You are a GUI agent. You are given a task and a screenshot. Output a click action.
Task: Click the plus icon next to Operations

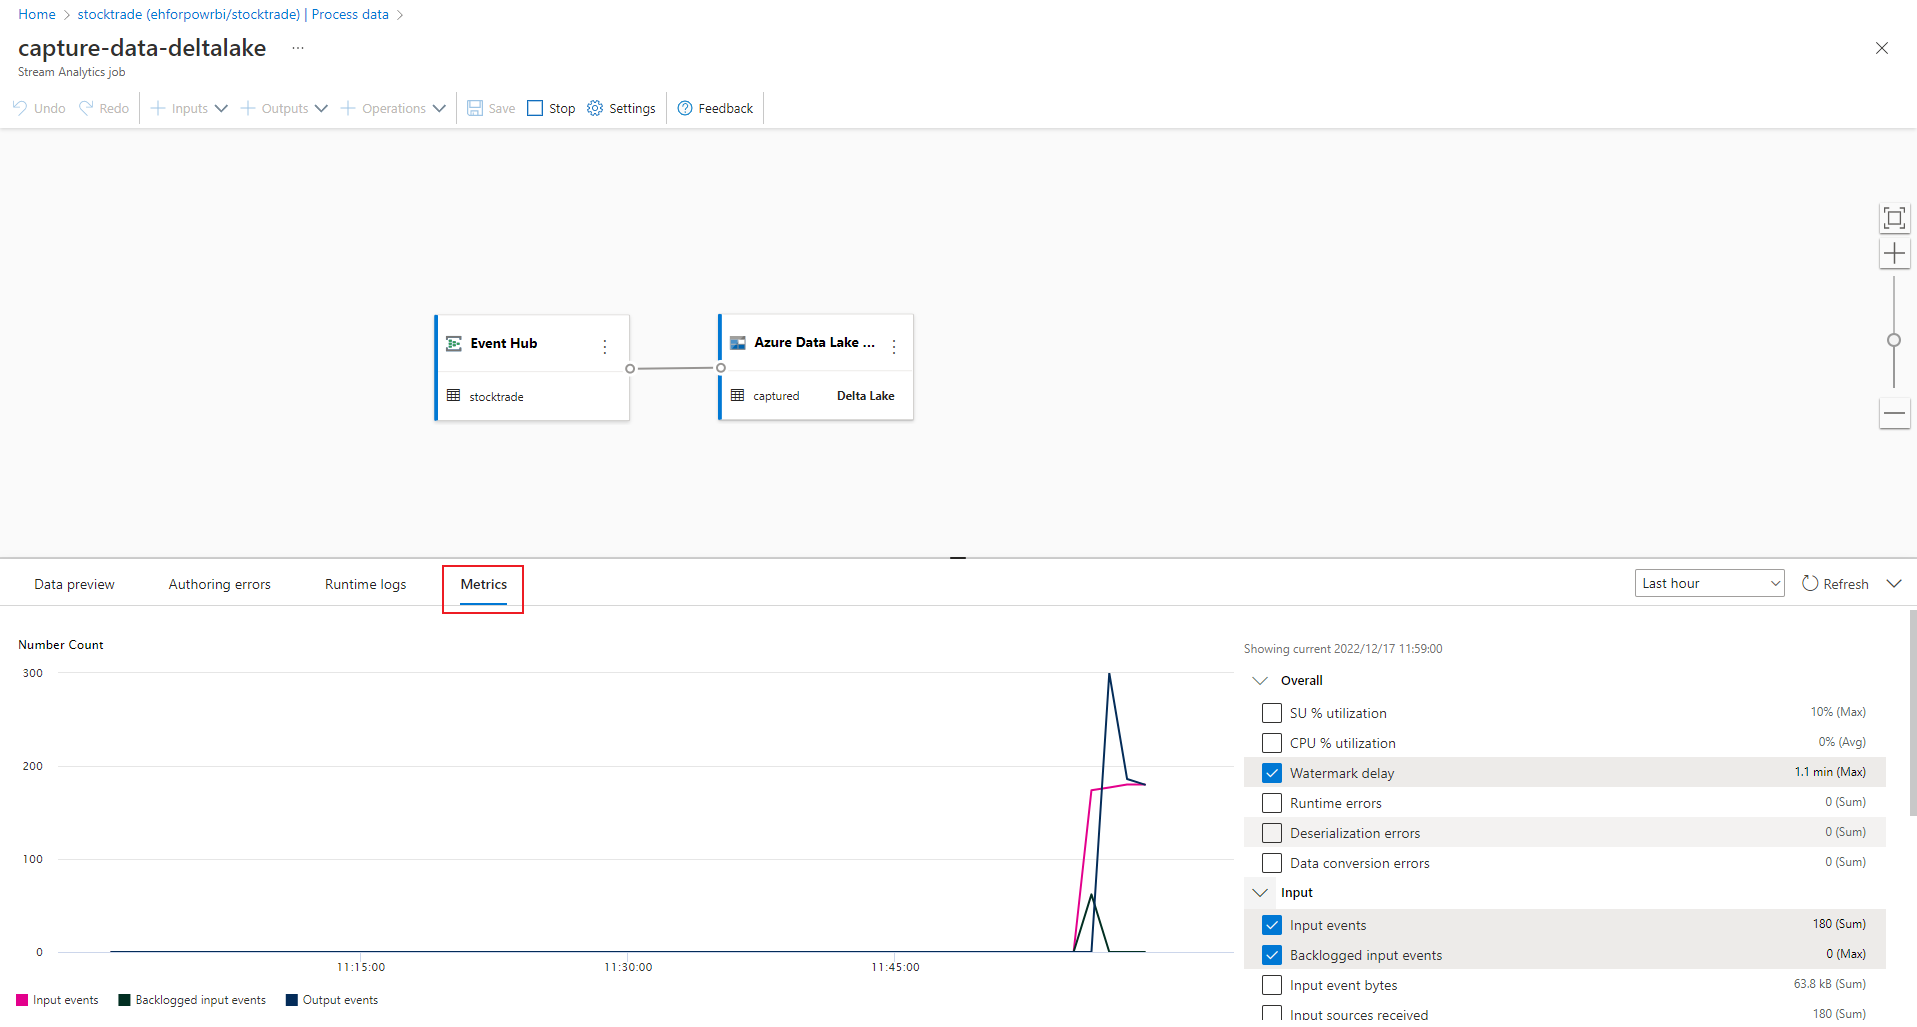[348, 108]
